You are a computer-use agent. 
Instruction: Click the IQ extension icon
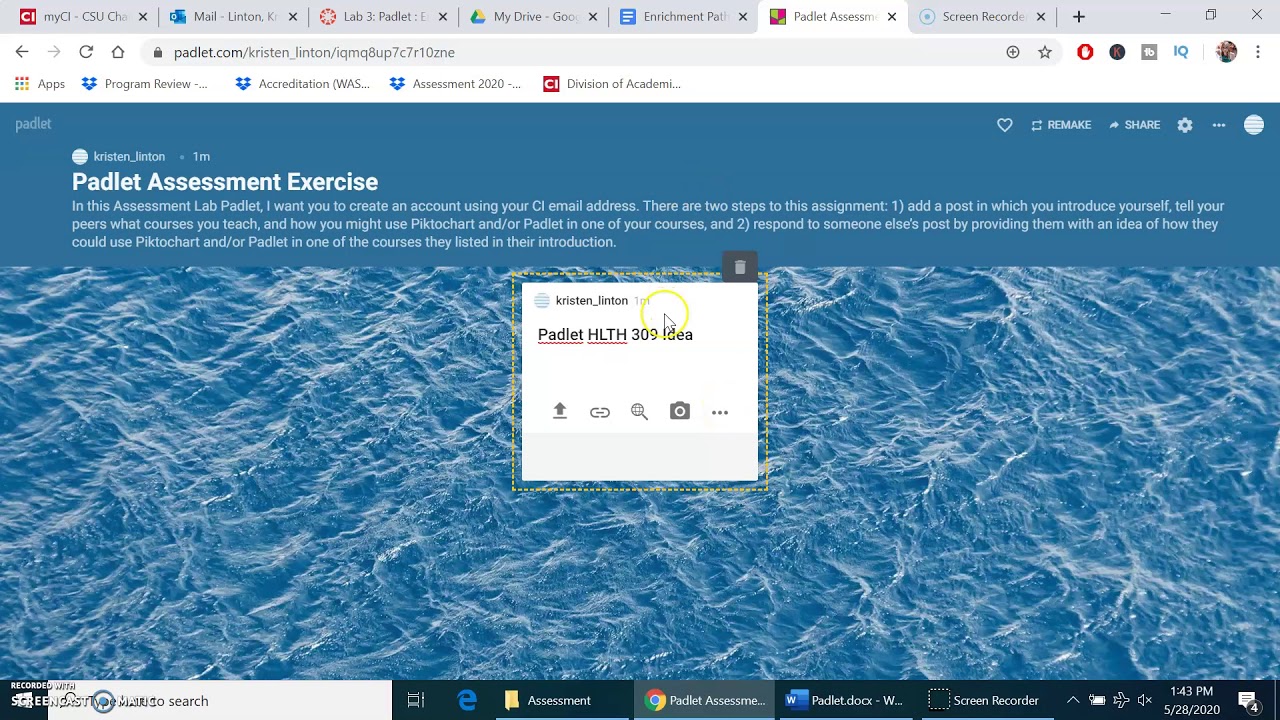point(1181,52)
